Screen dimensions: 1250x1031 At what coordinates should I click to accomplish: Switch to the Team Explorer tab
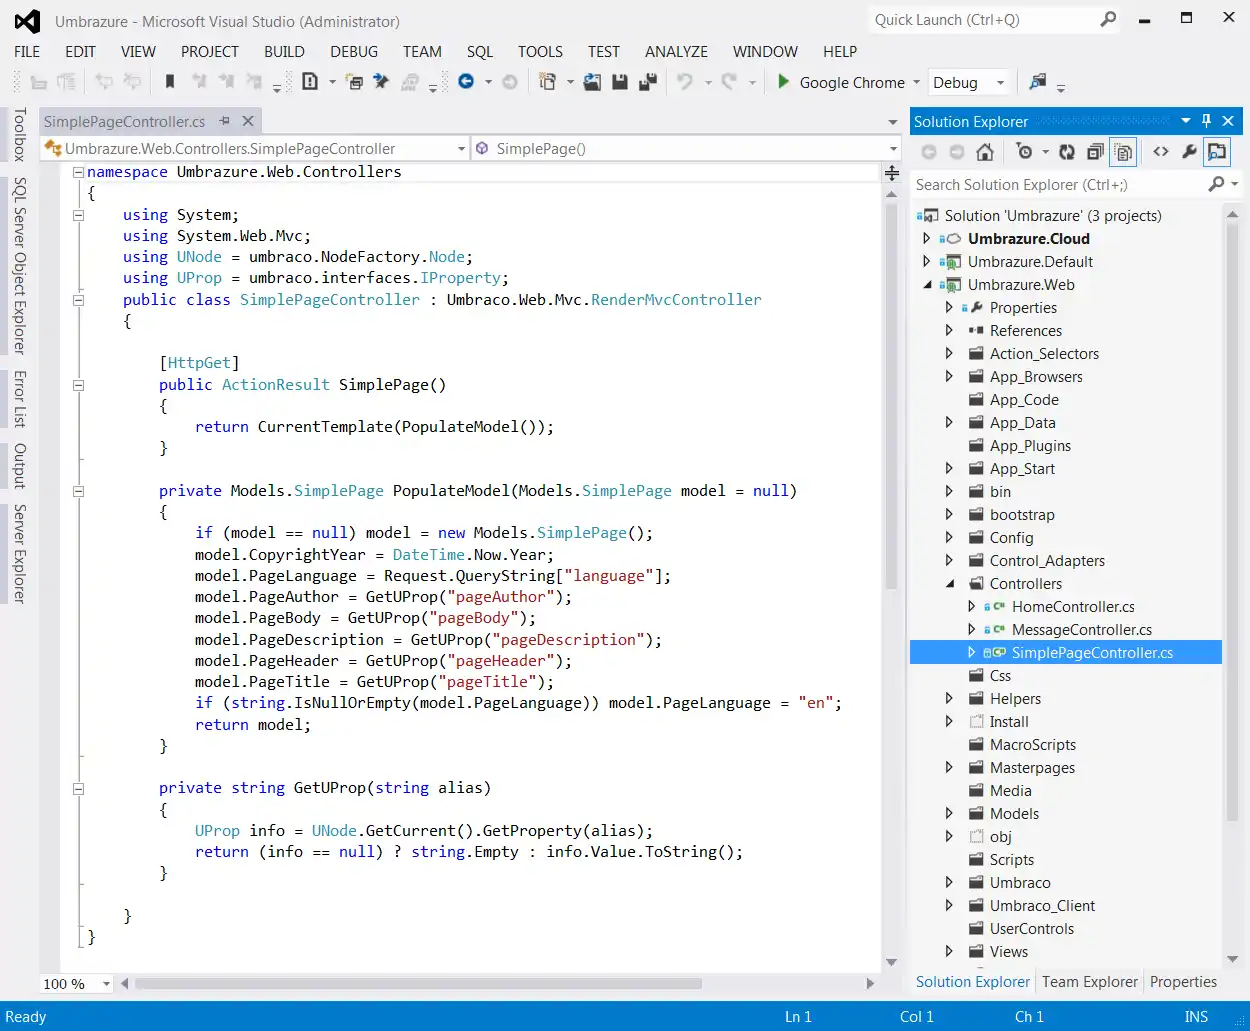1090,982
